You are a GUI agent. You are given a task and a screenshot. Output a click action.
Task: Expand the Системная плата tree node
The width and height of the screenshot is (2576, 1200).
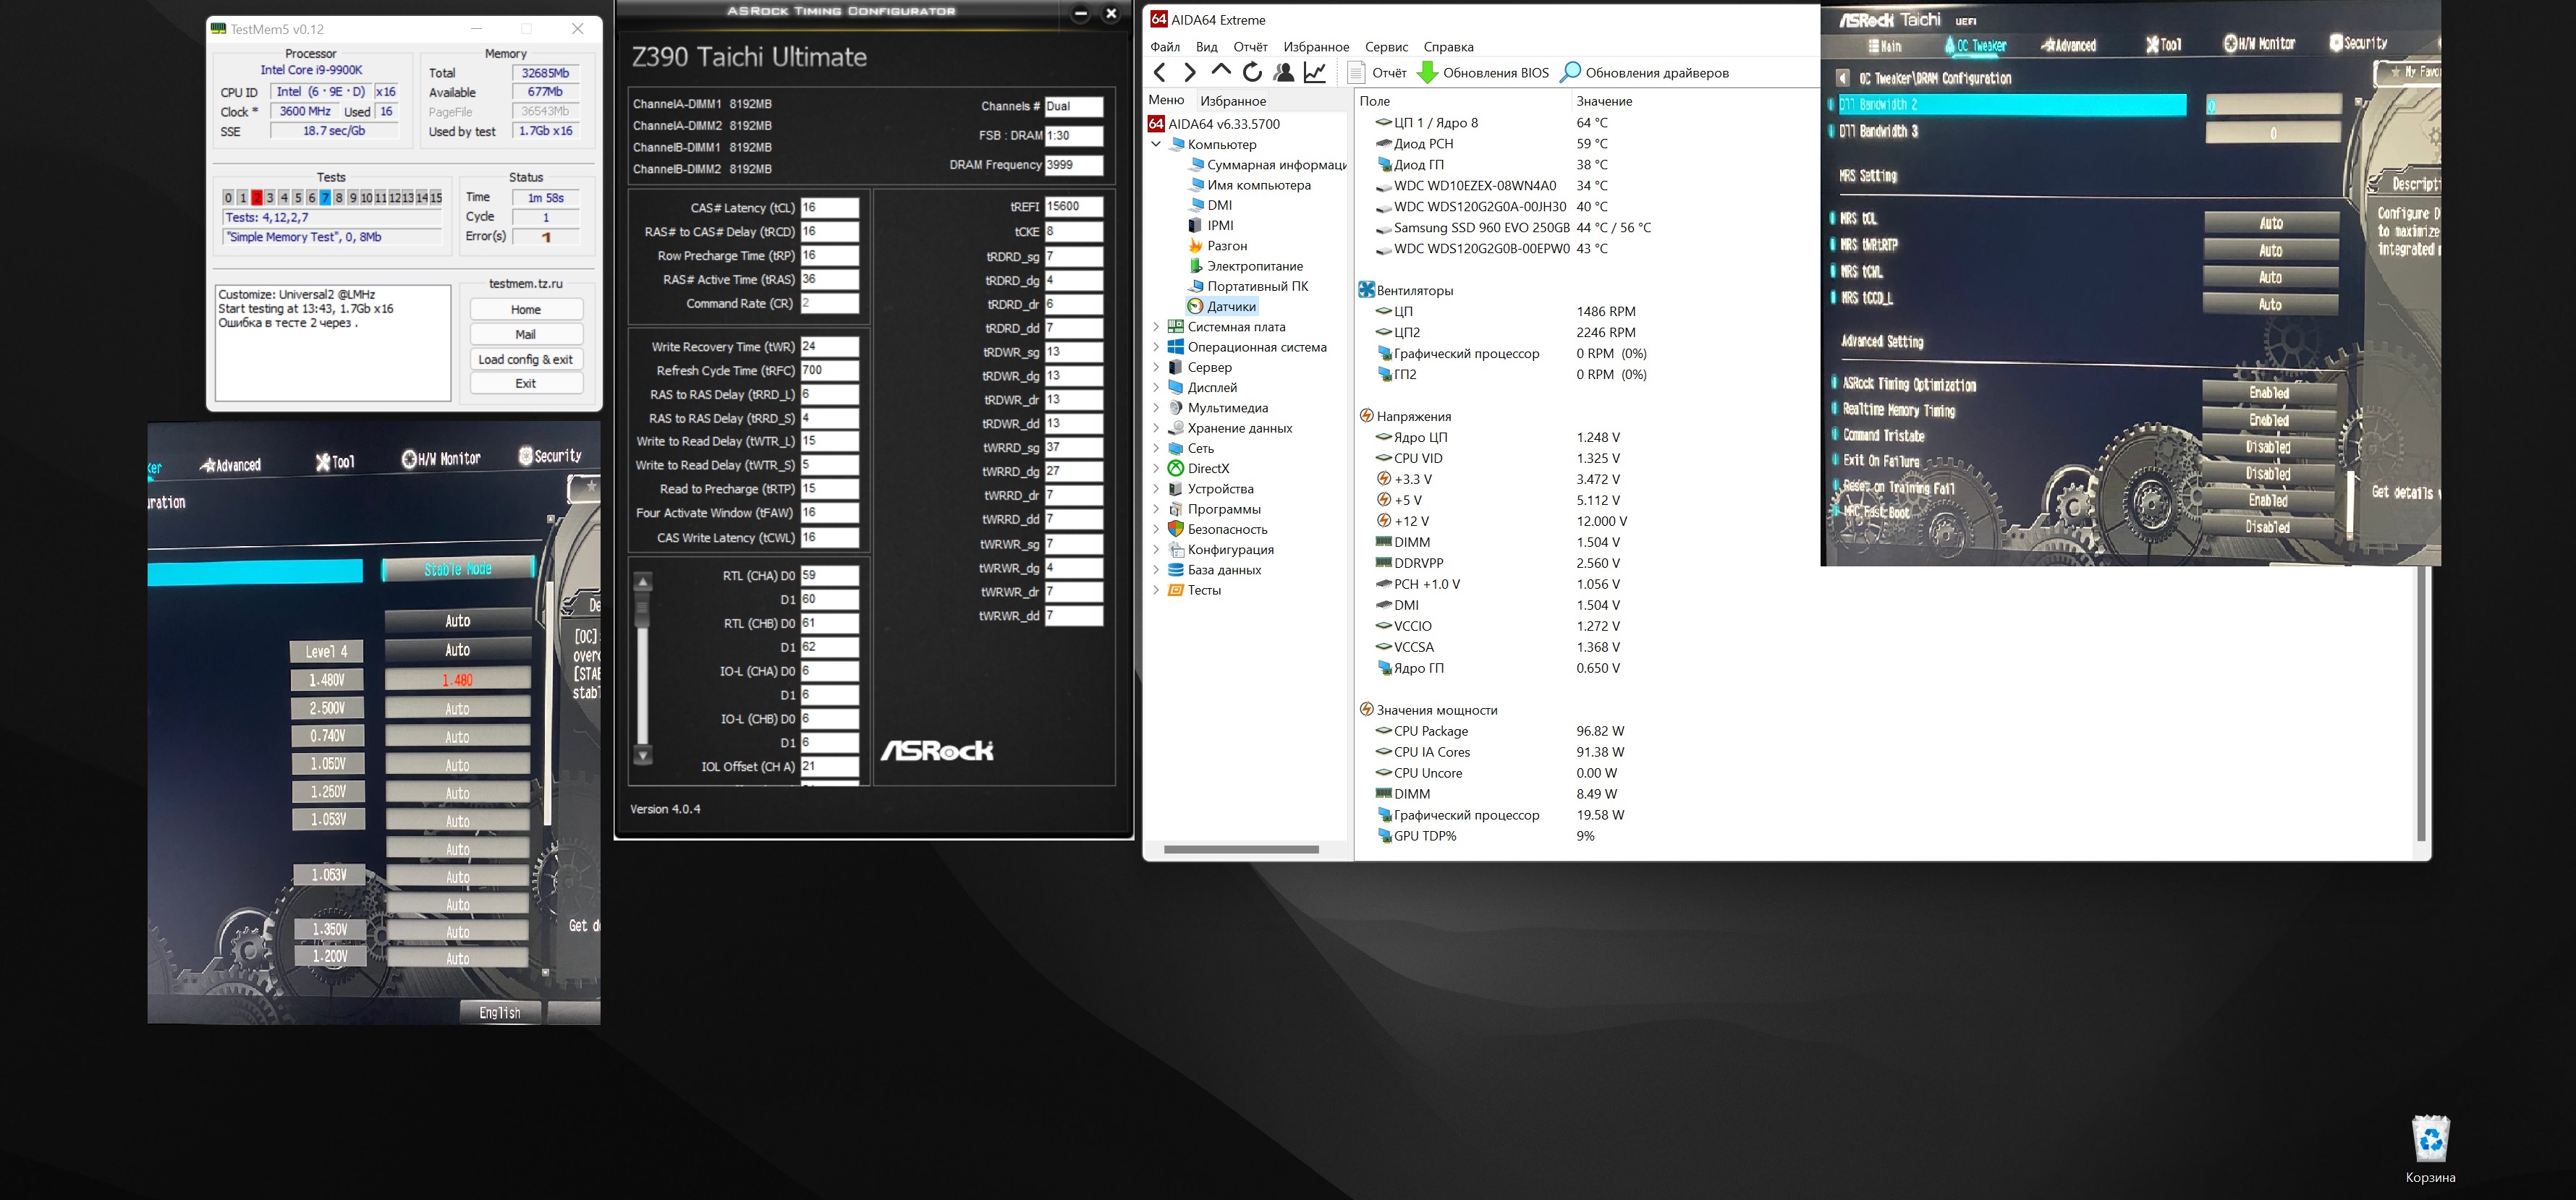(1157, 327)
